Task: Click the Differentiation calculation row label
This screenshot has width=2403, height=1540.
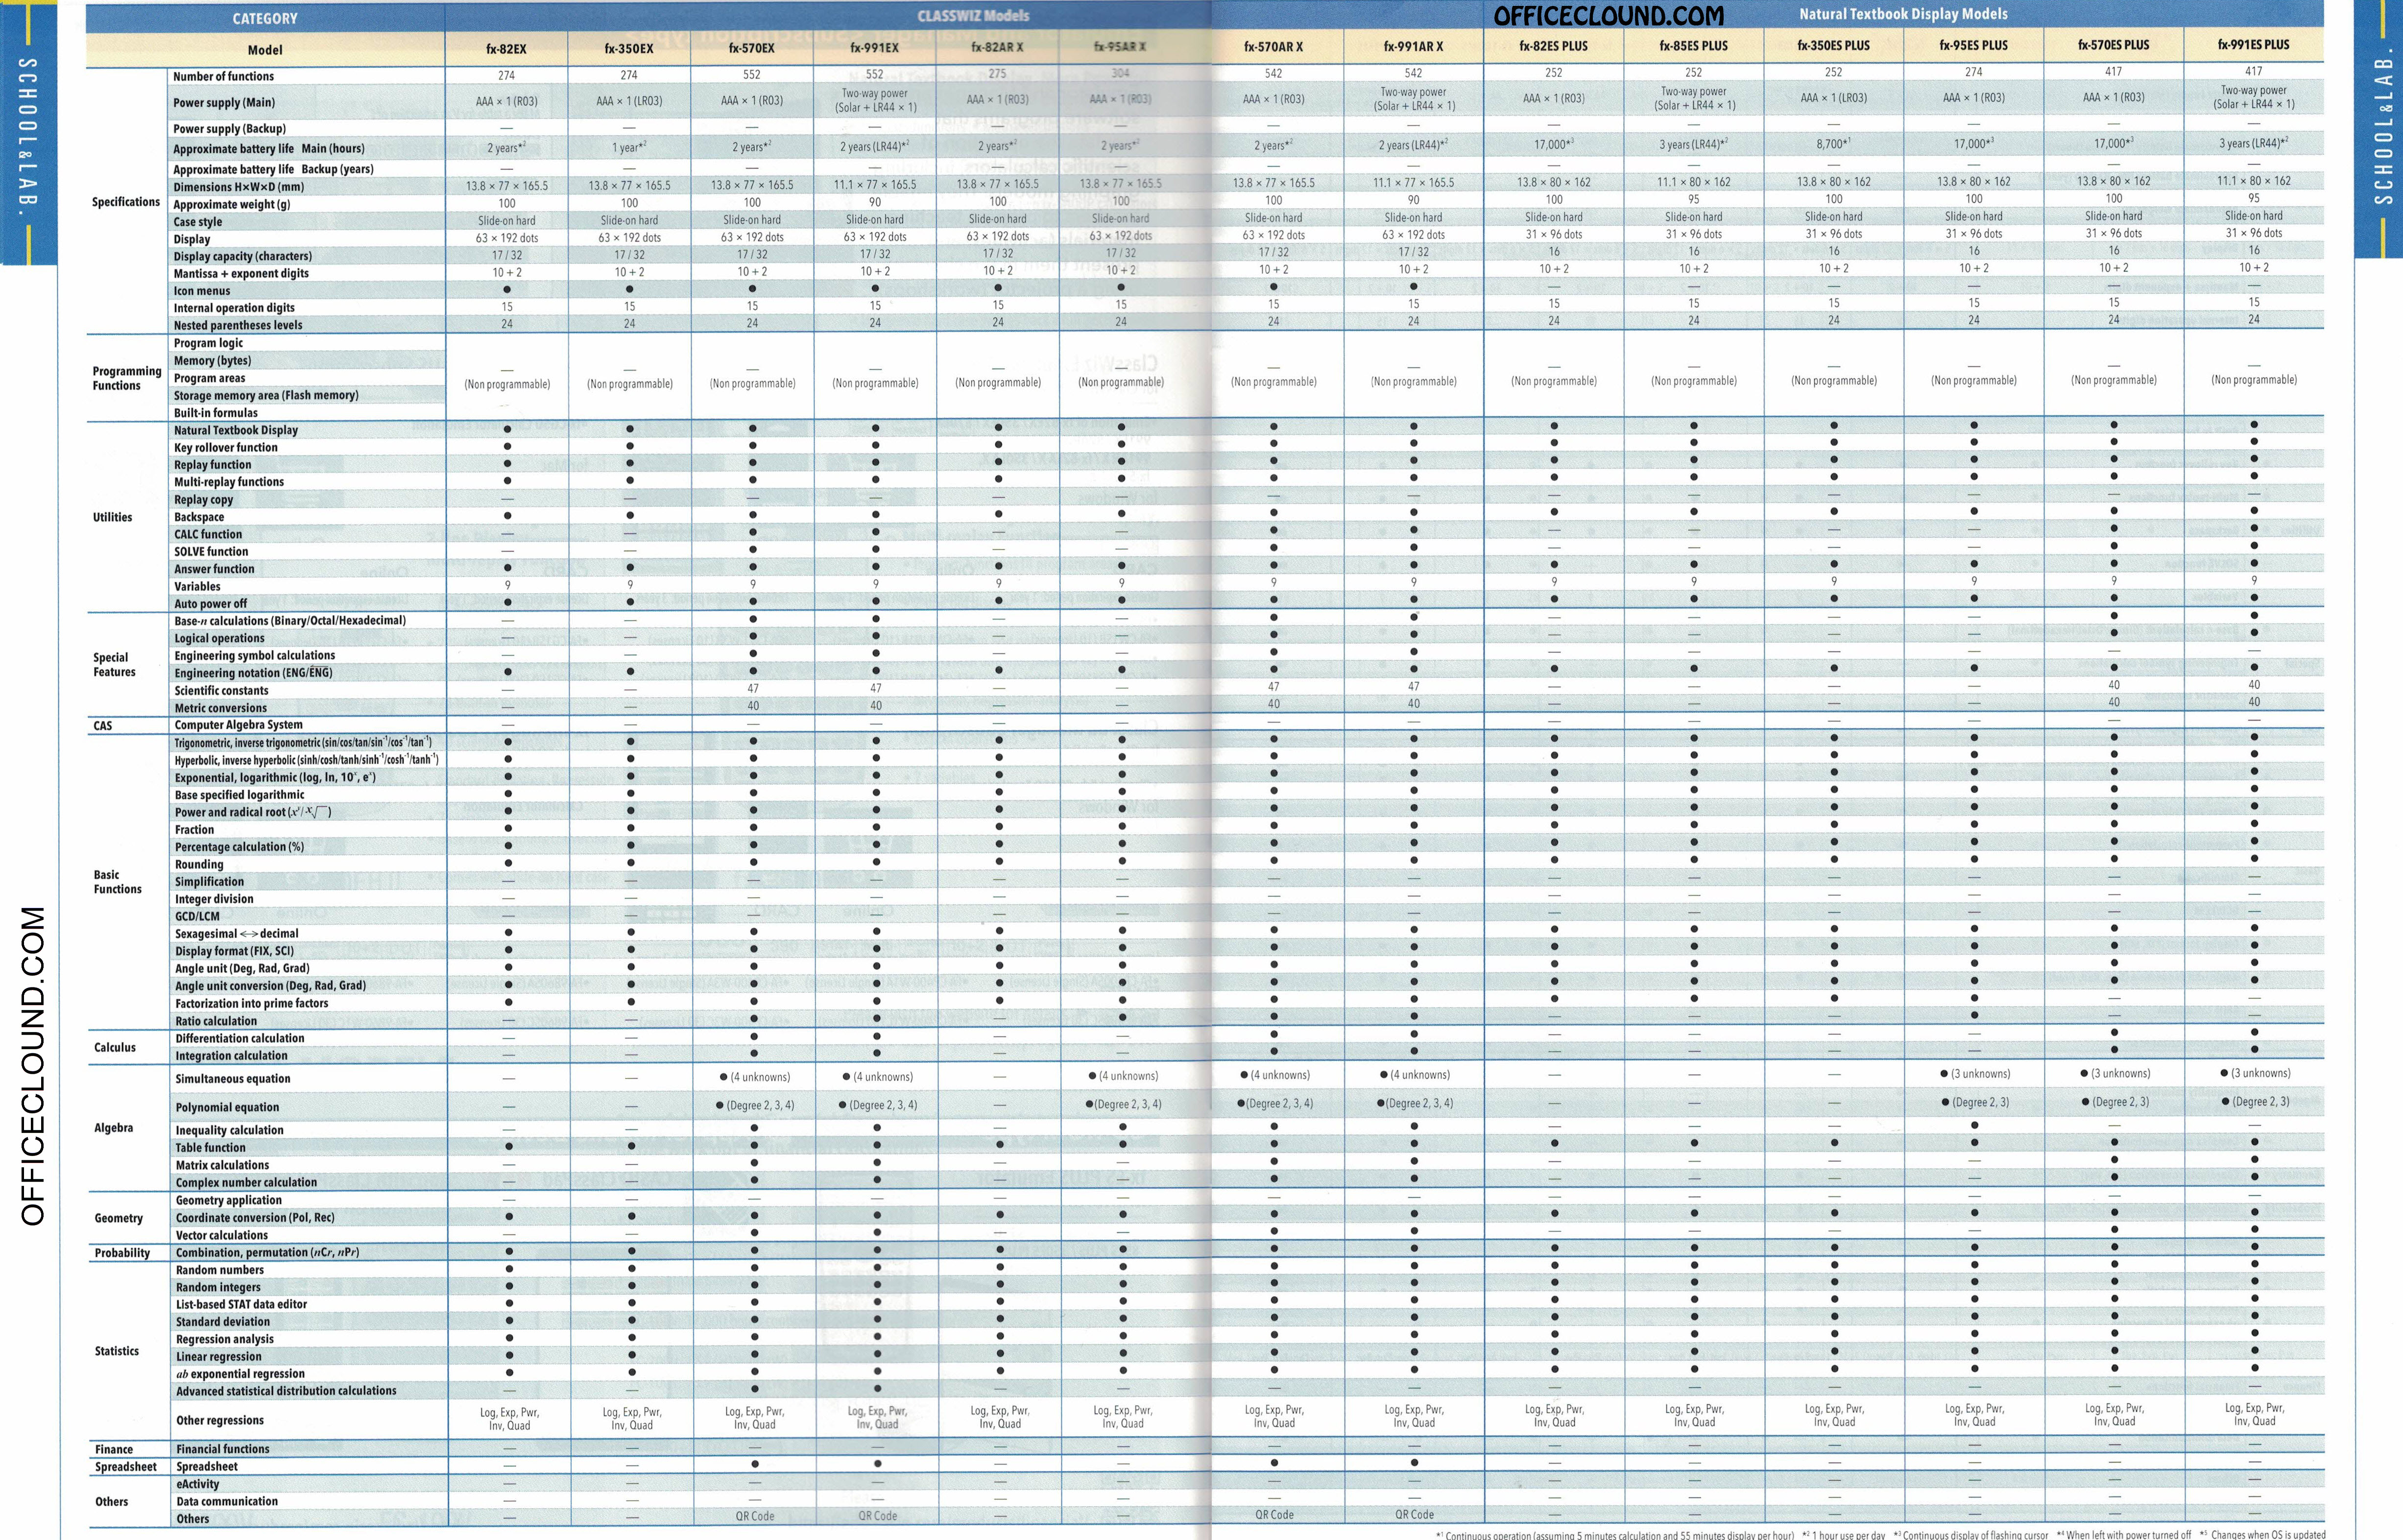Action: pyautogui.click(x=240, y=1038)
